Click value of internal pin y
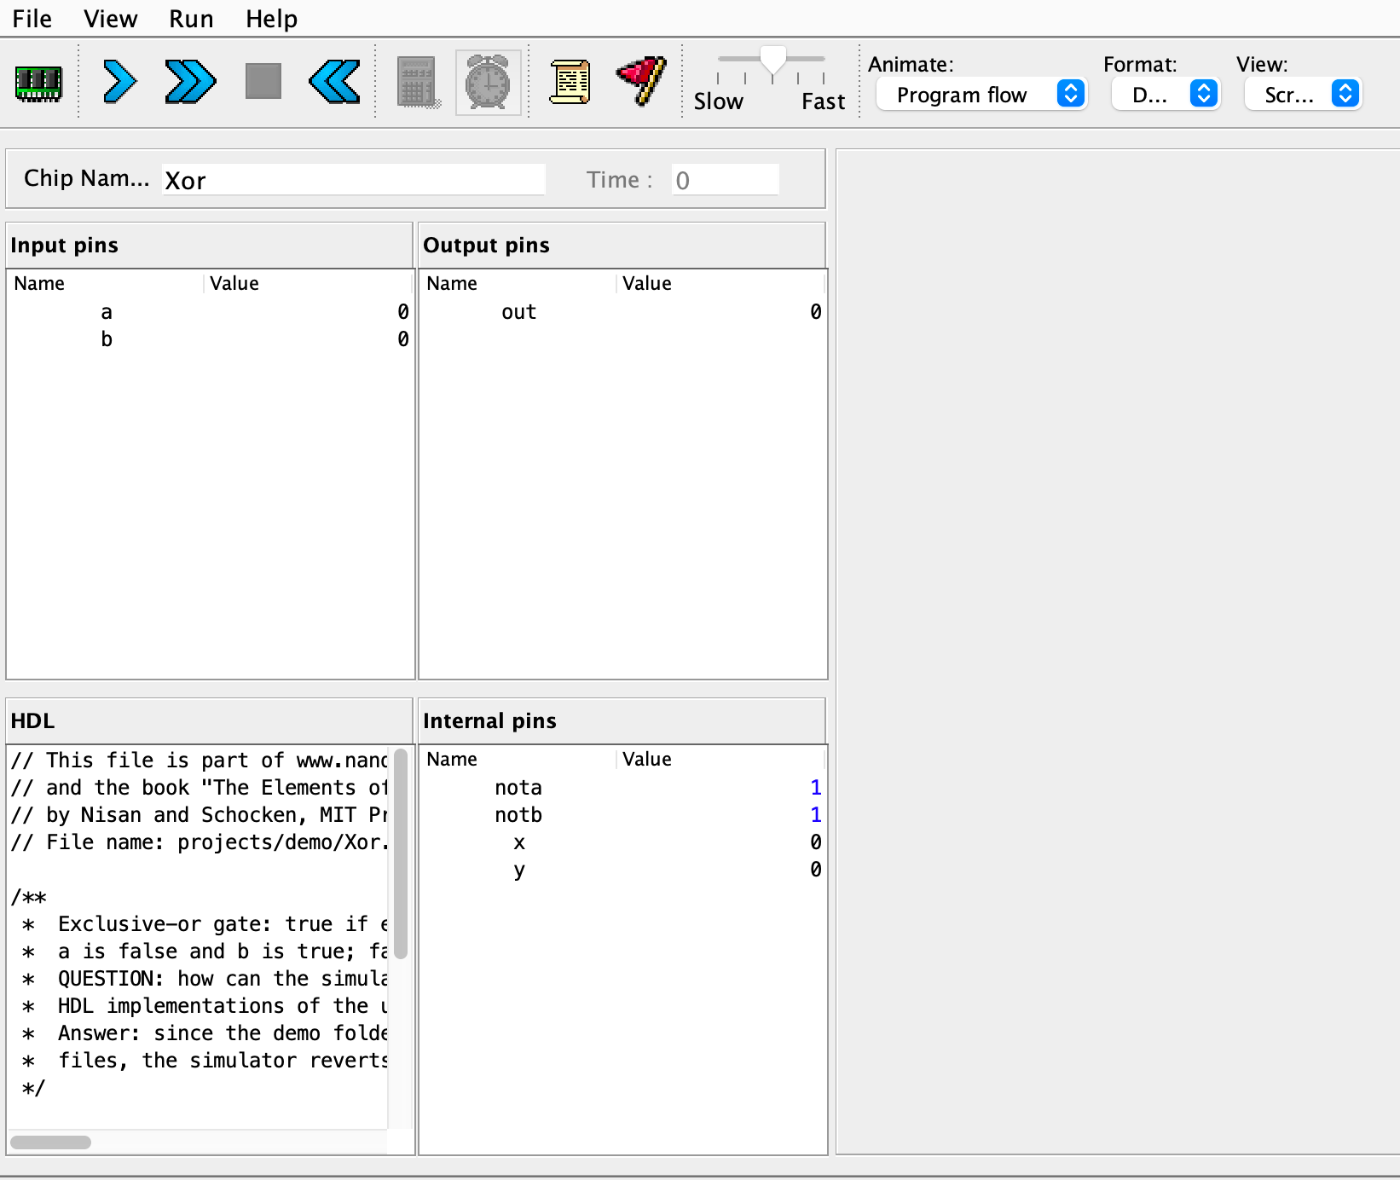This screenshot has width=1400, height=1180. [x=816, y=870]
